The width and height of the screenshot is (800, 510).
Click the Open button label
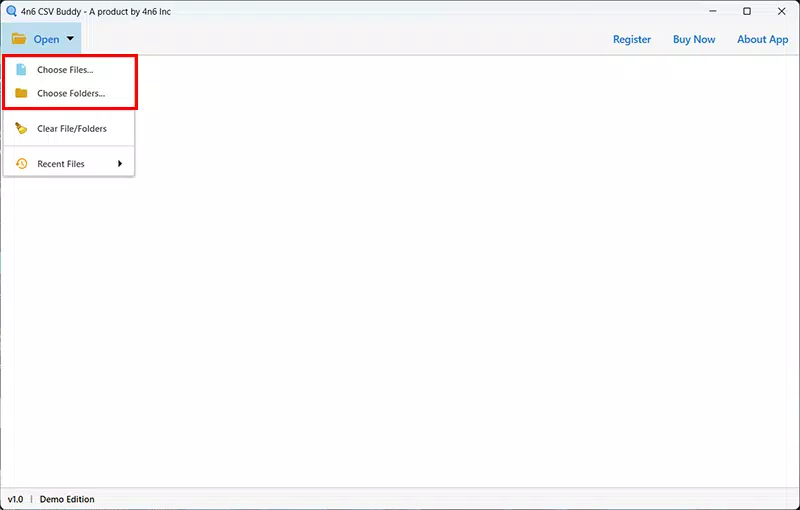(x=46, y=39)
